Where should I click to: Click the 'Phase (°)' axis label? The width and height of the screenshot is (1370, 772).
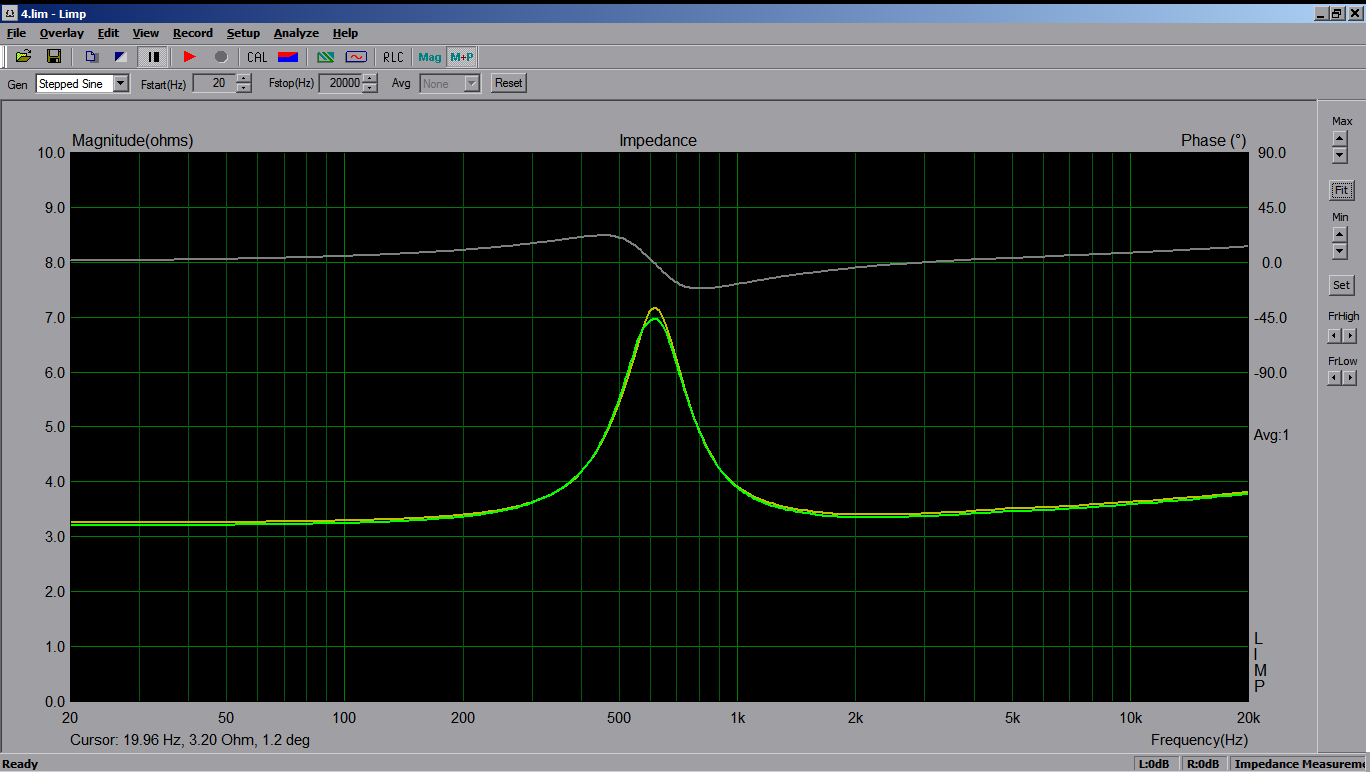[x=1214, y=141]
